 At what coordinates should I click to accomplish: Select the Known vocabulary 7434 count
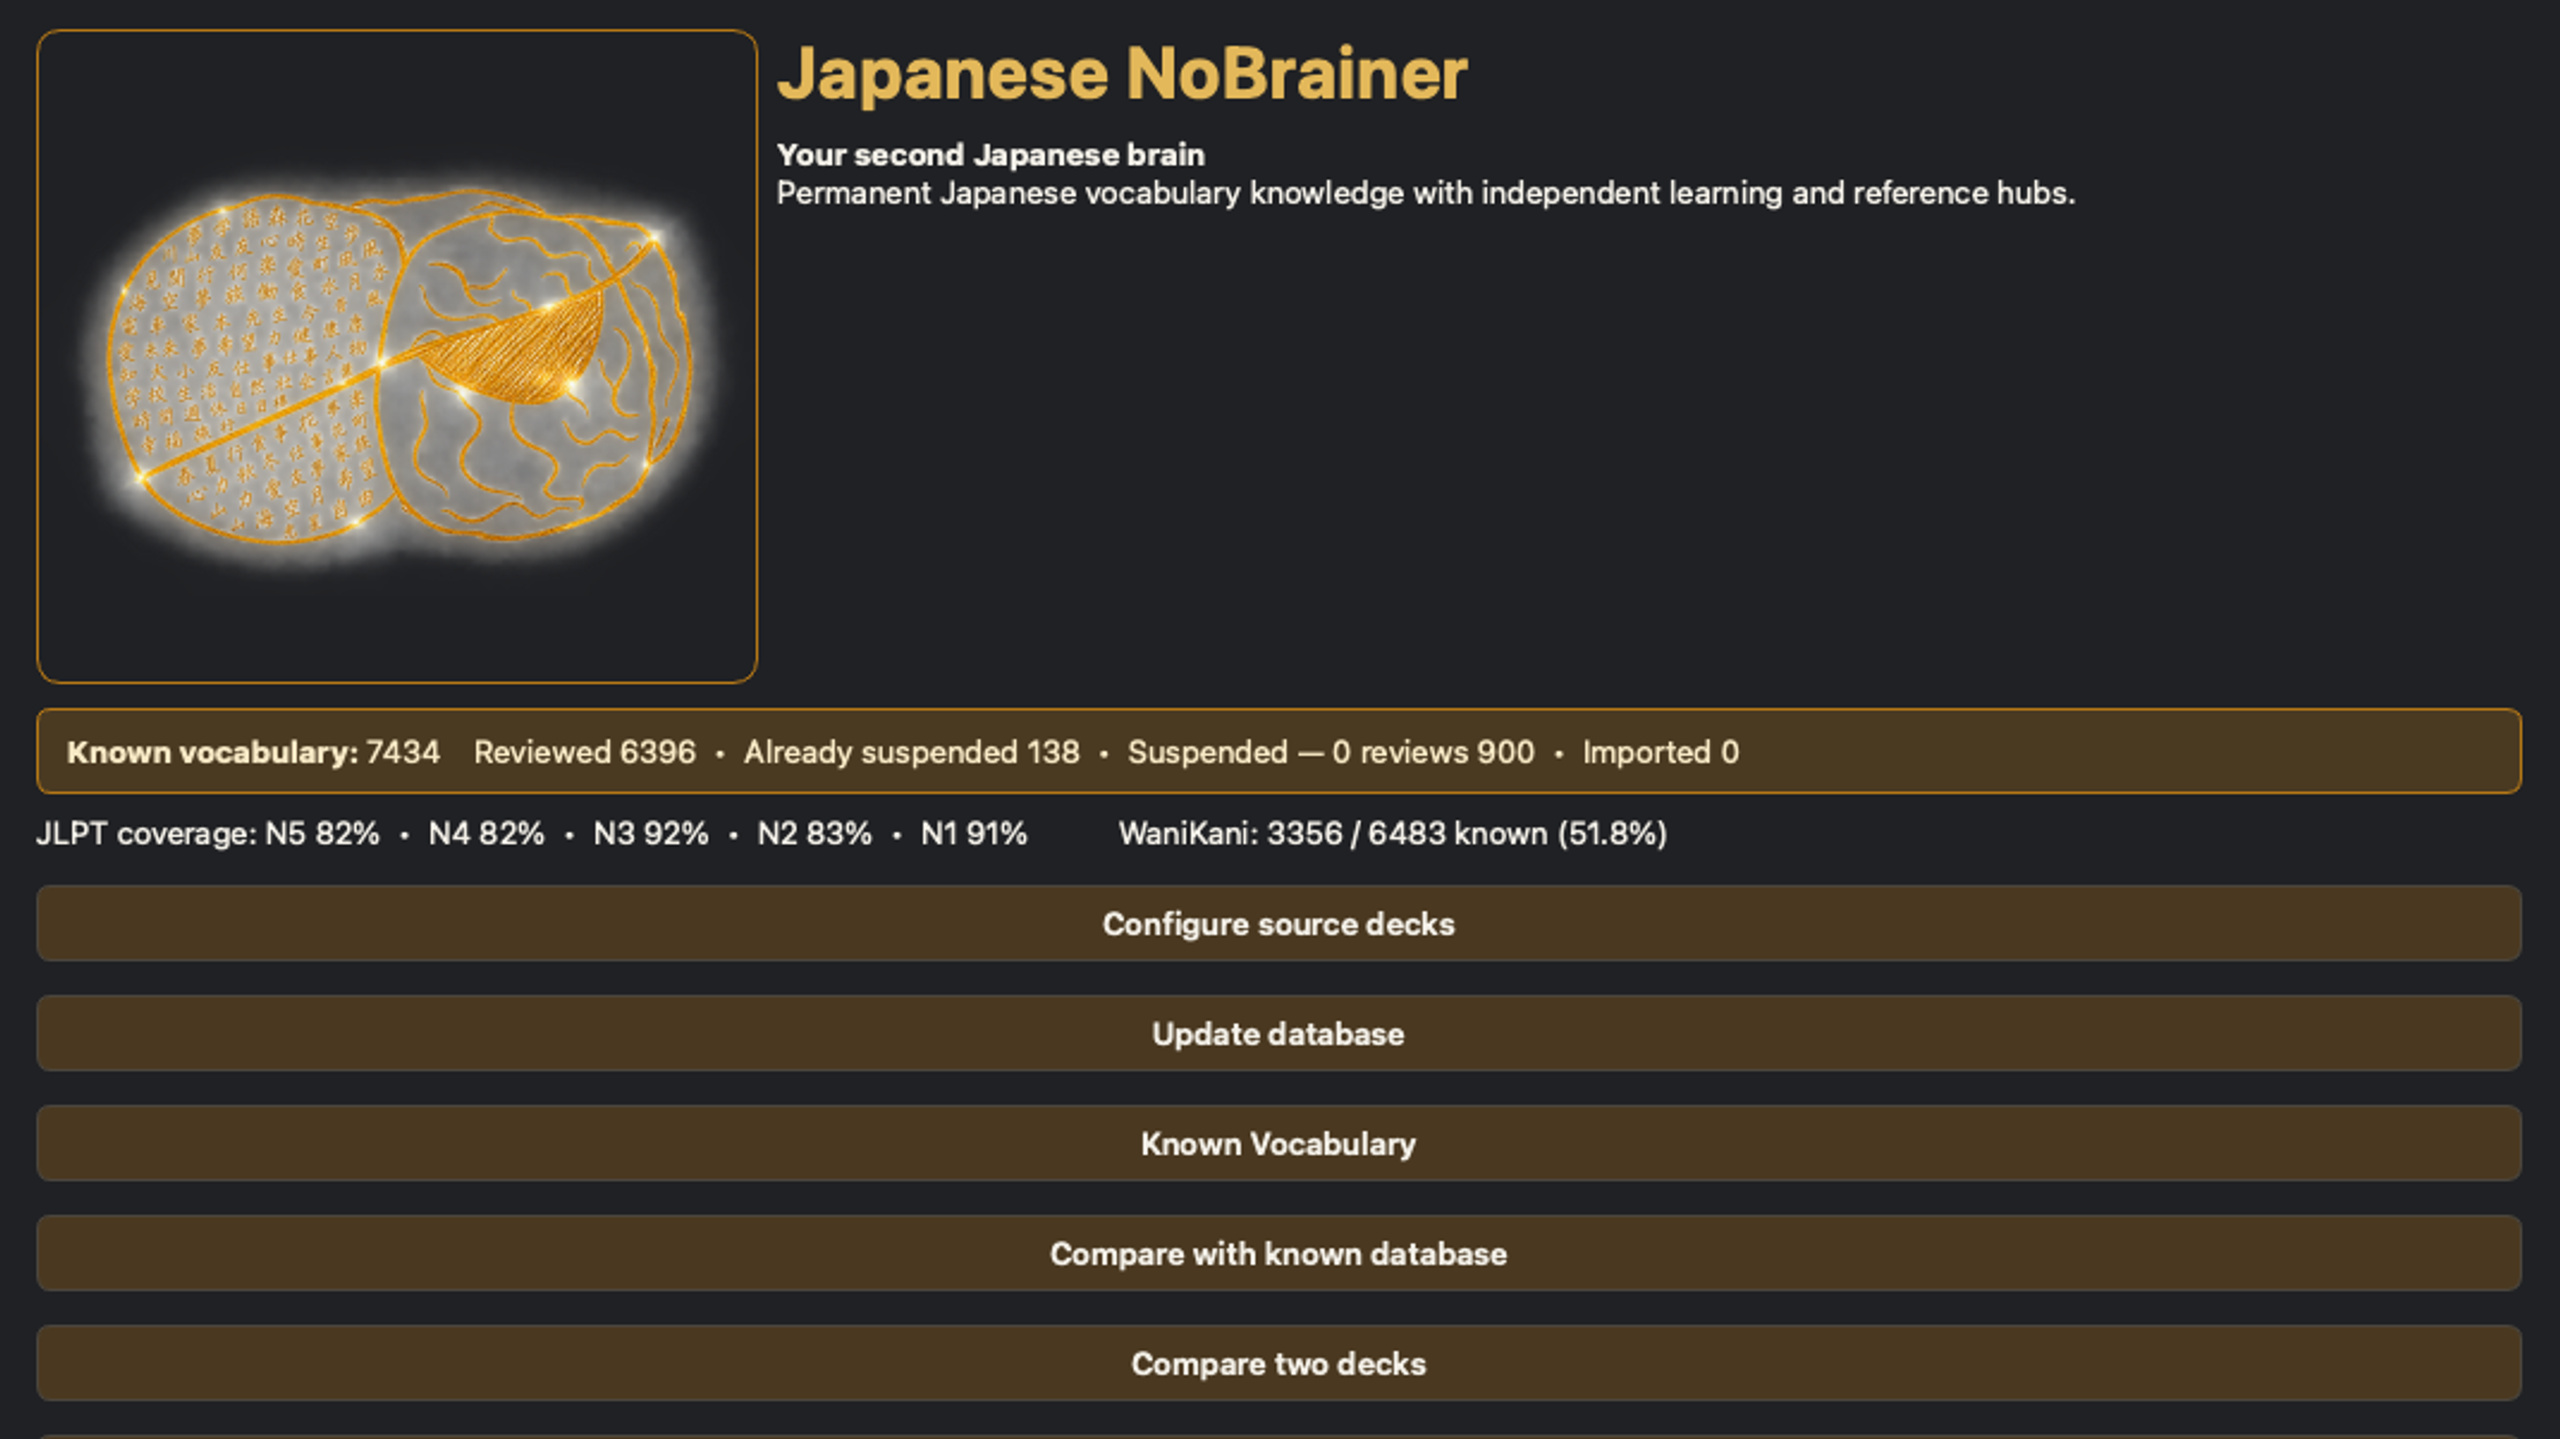[x=253, y=752]
